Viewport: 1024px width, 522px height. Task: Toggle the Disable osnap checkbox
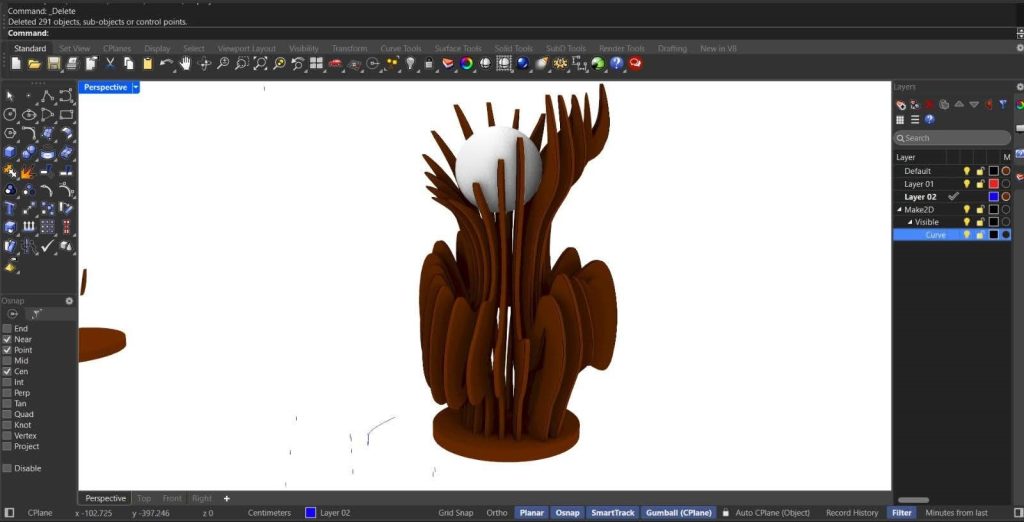coord(8,468)
